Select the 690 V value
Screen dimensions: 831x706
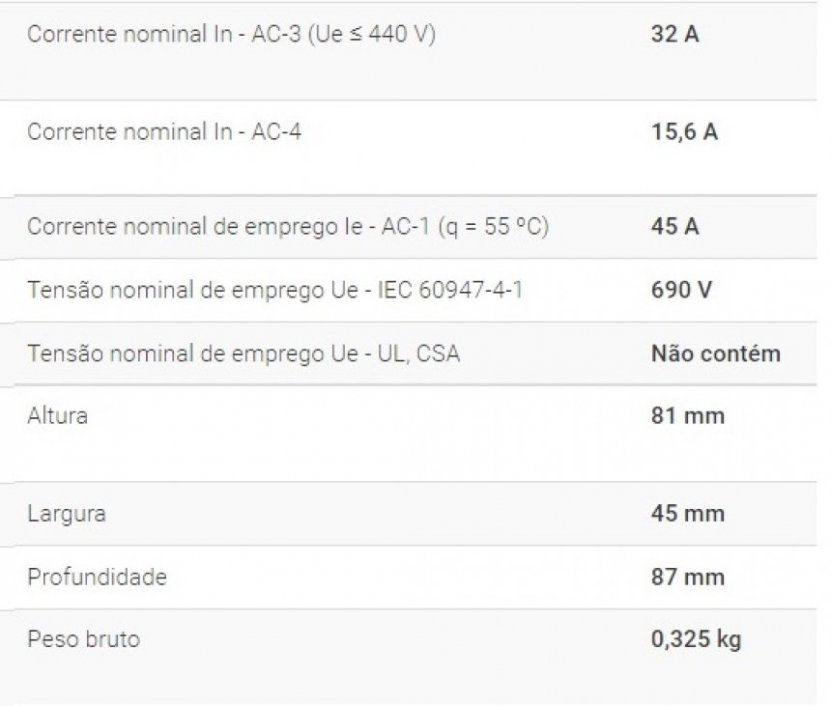[x=681, y=290]
